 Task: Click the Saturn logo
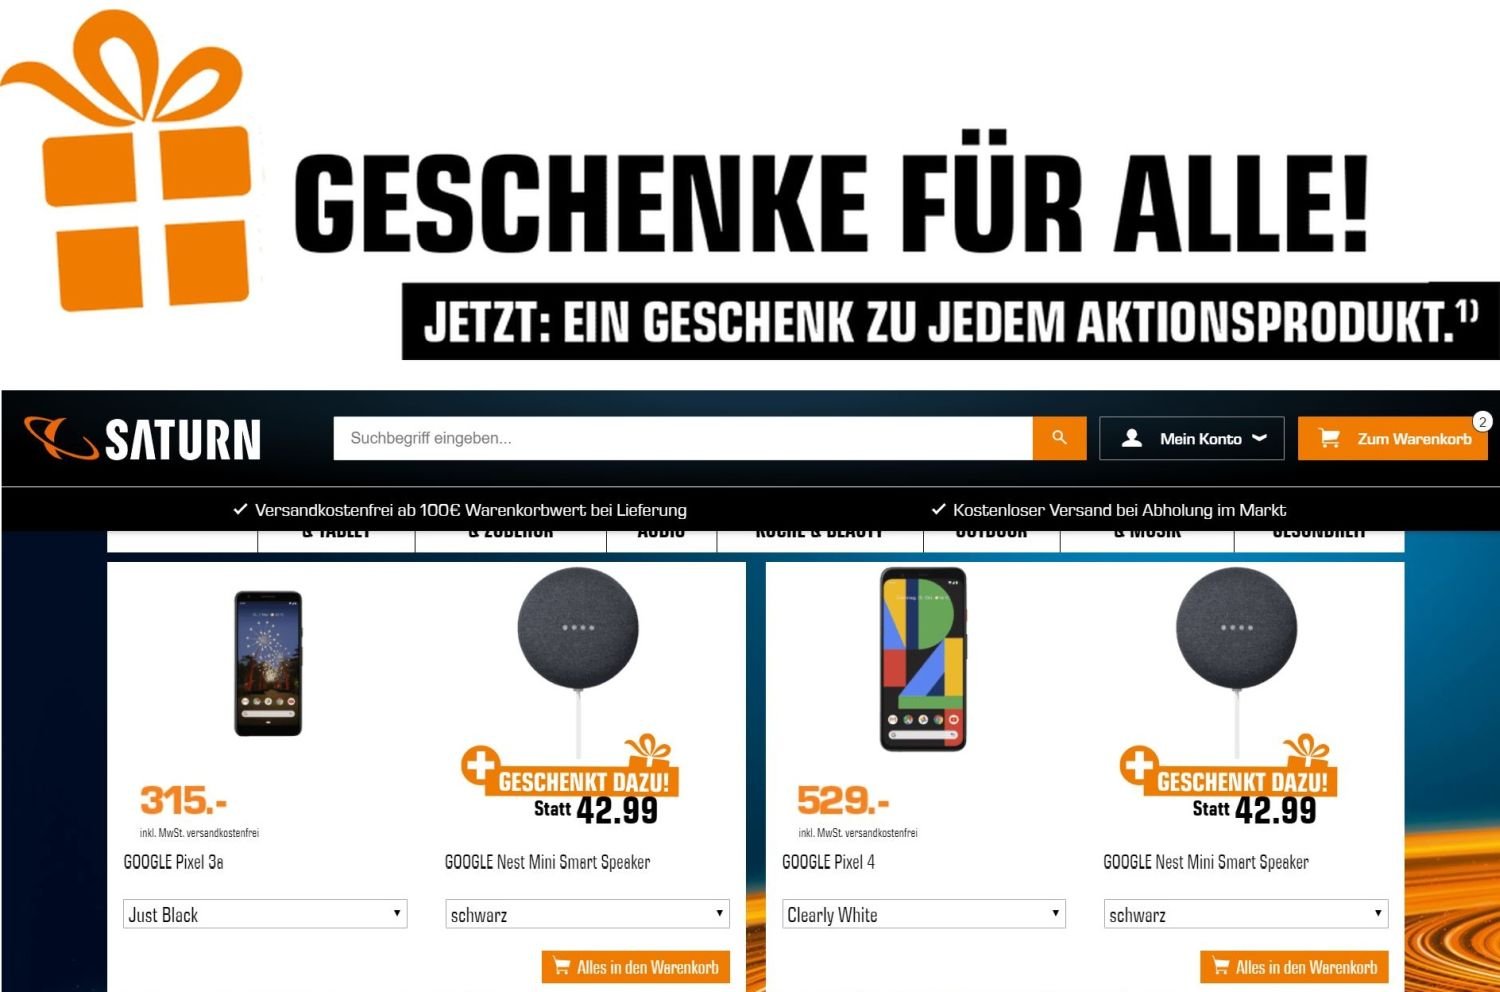[x=142, y=439]
